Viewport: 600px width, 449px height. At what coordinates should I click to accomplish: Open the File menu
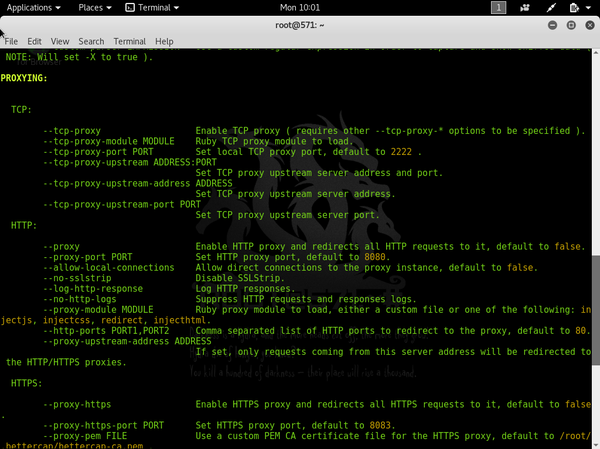(x=11, y=41)
